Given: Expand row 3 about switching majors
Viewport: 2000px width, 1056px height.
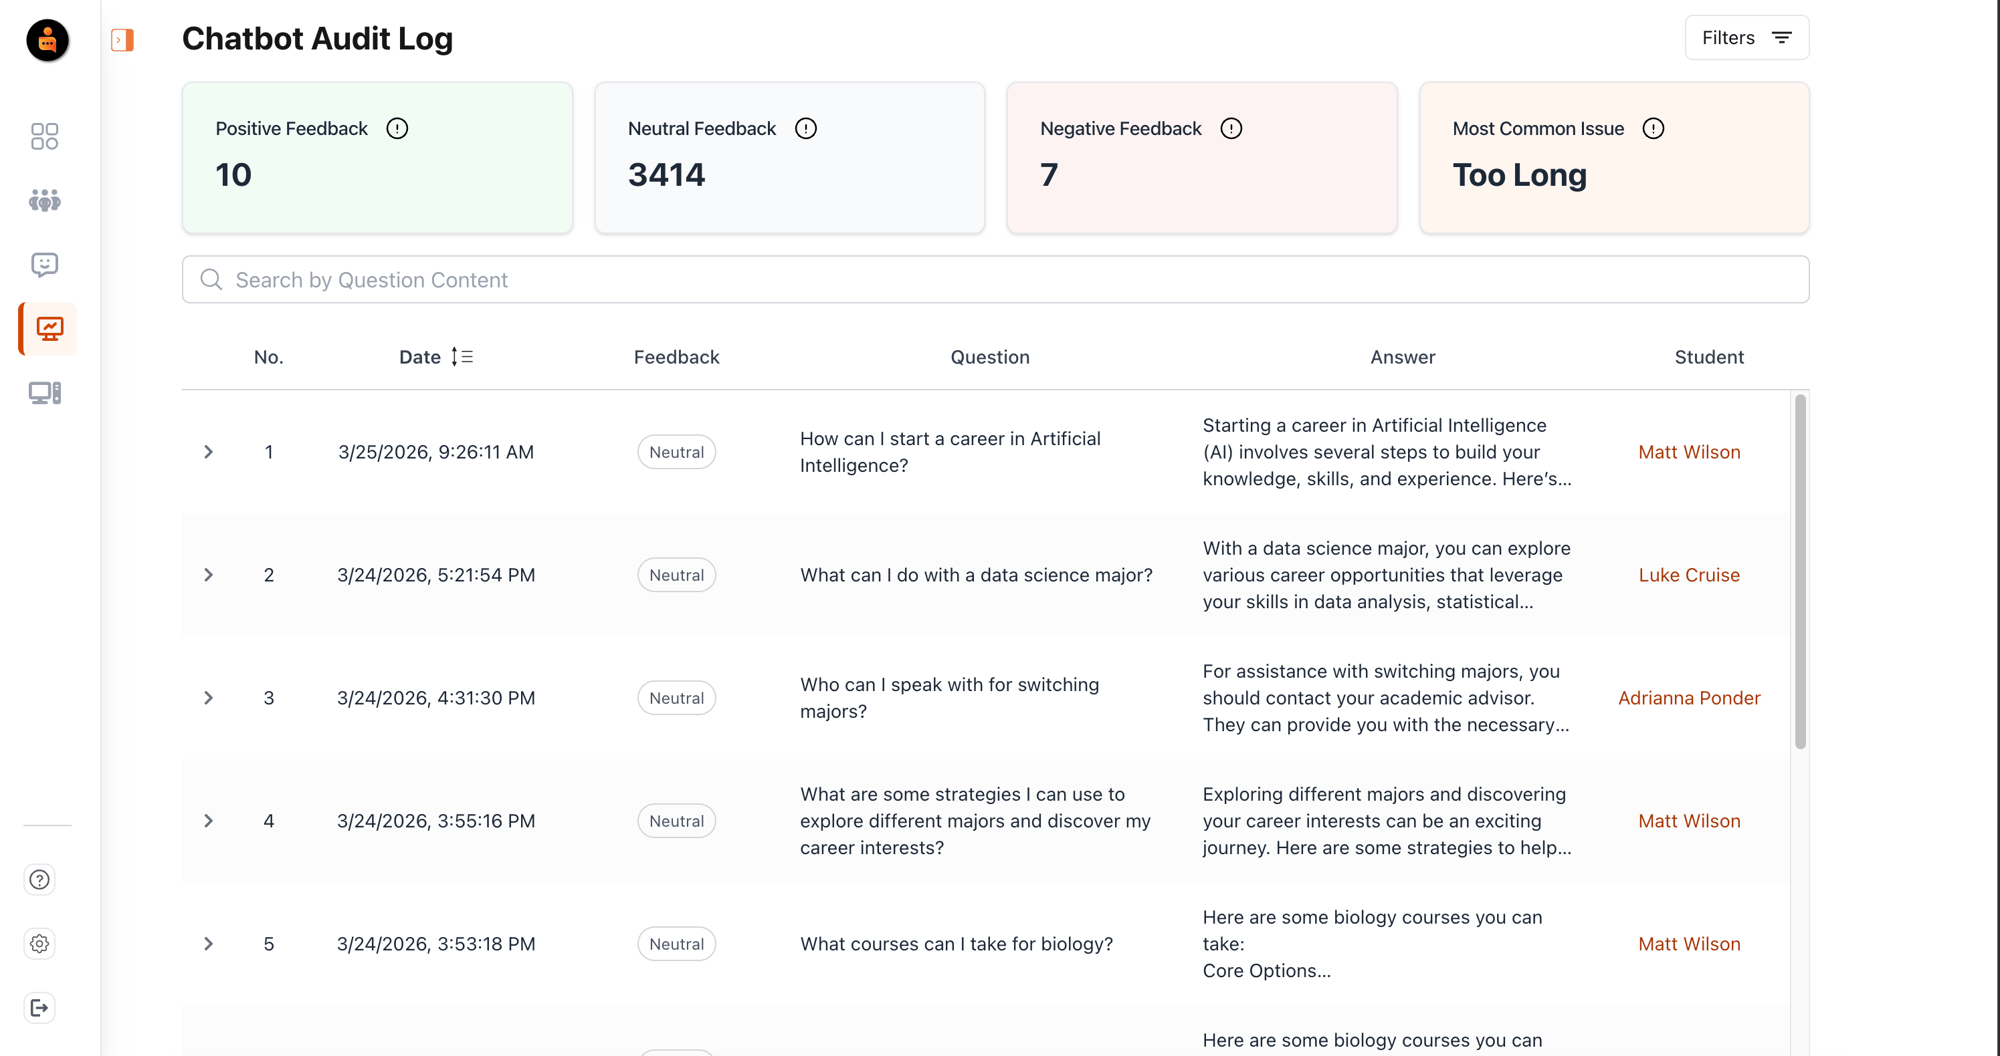Looking at the screenshot, I should (208, 697).
